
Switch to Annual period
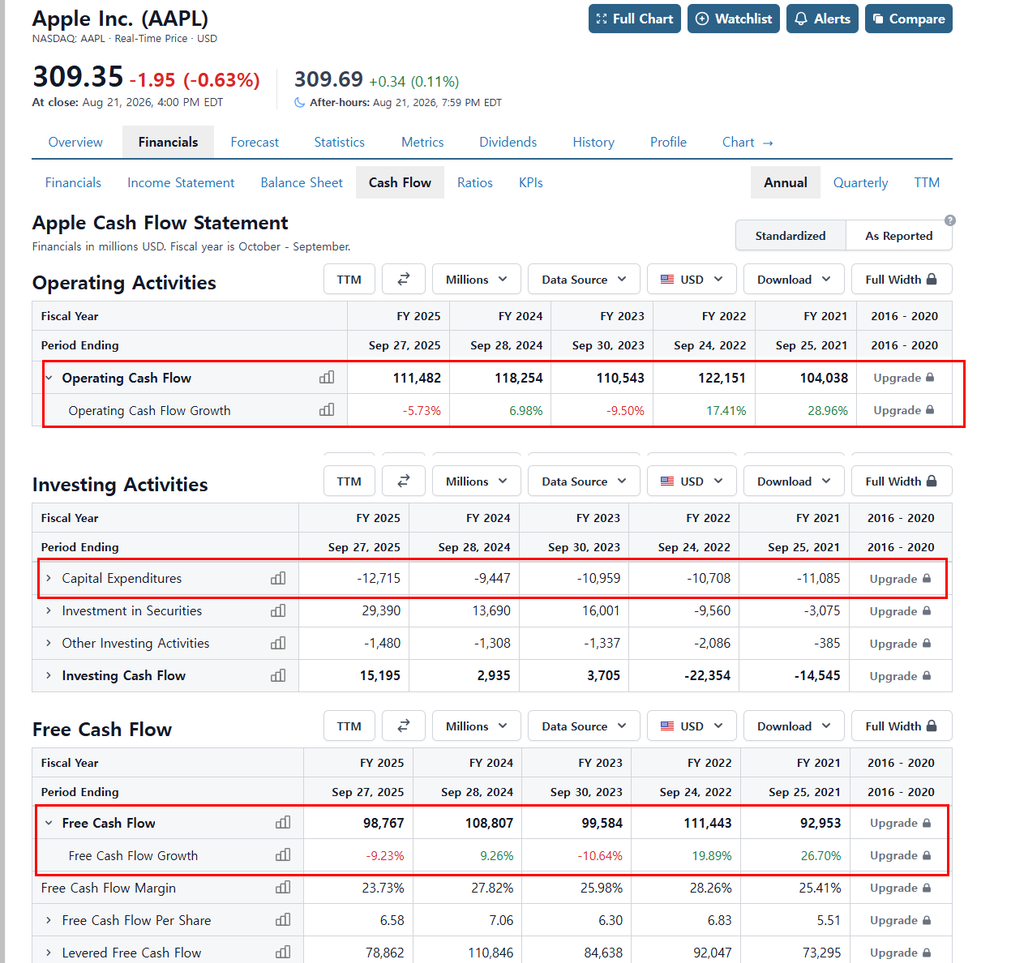tap(786, 183)
